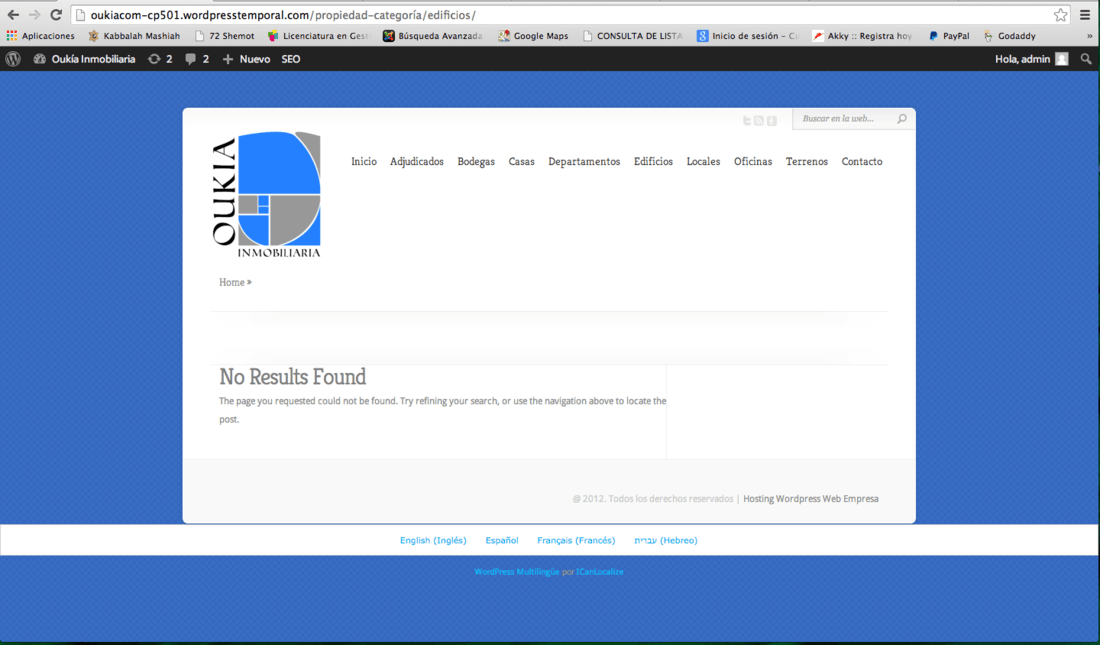This screenshot has width=1100, height=645.
Task: Show more bookmarks with the overflow chevron
Action: [1089, 36]
